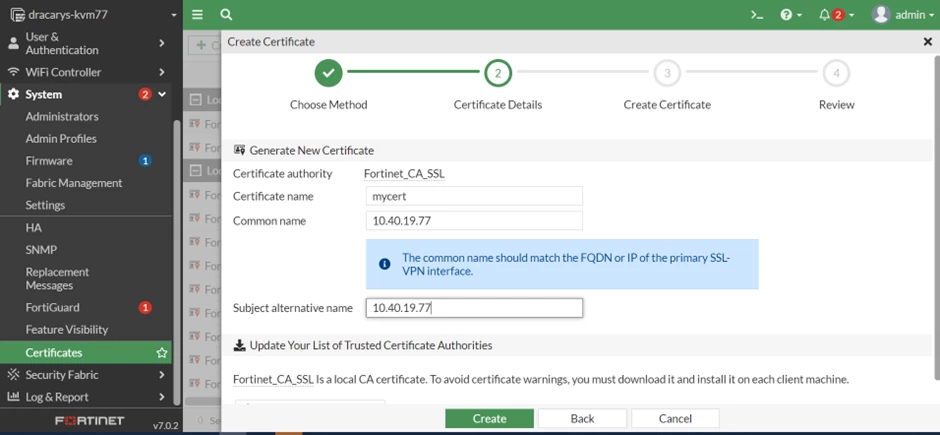Image resolution: width=940 pixels, height=435 pixels.
Task: Click the Back button
Action: (x=582, y=419)
